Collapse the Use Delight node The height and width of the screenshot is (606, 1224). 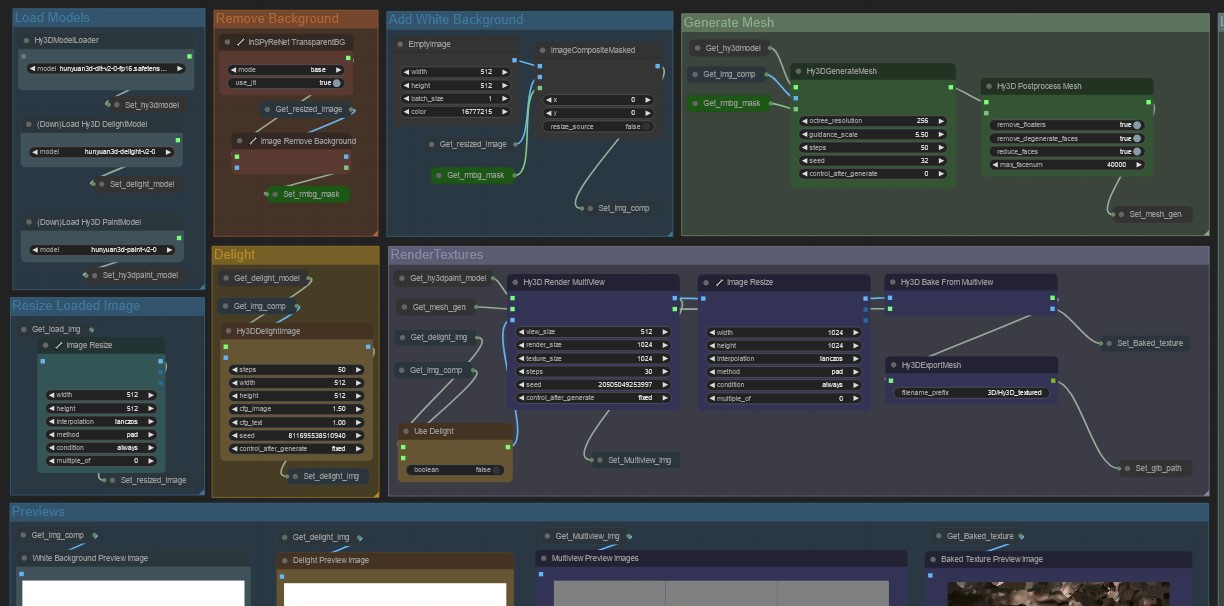click(x=405, y=432)
